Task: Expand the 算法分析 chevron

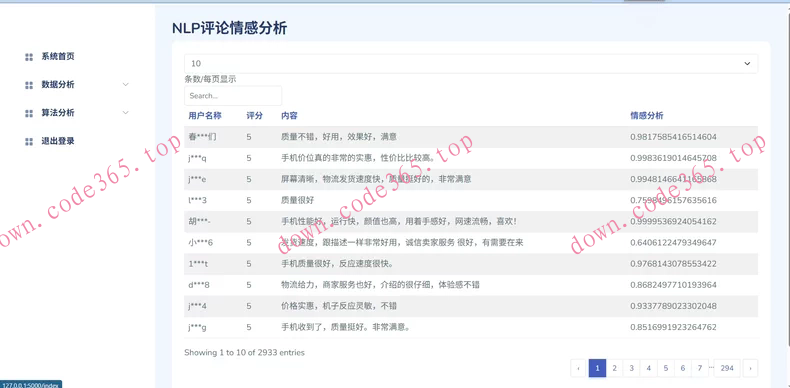Action: click(126, 113)
